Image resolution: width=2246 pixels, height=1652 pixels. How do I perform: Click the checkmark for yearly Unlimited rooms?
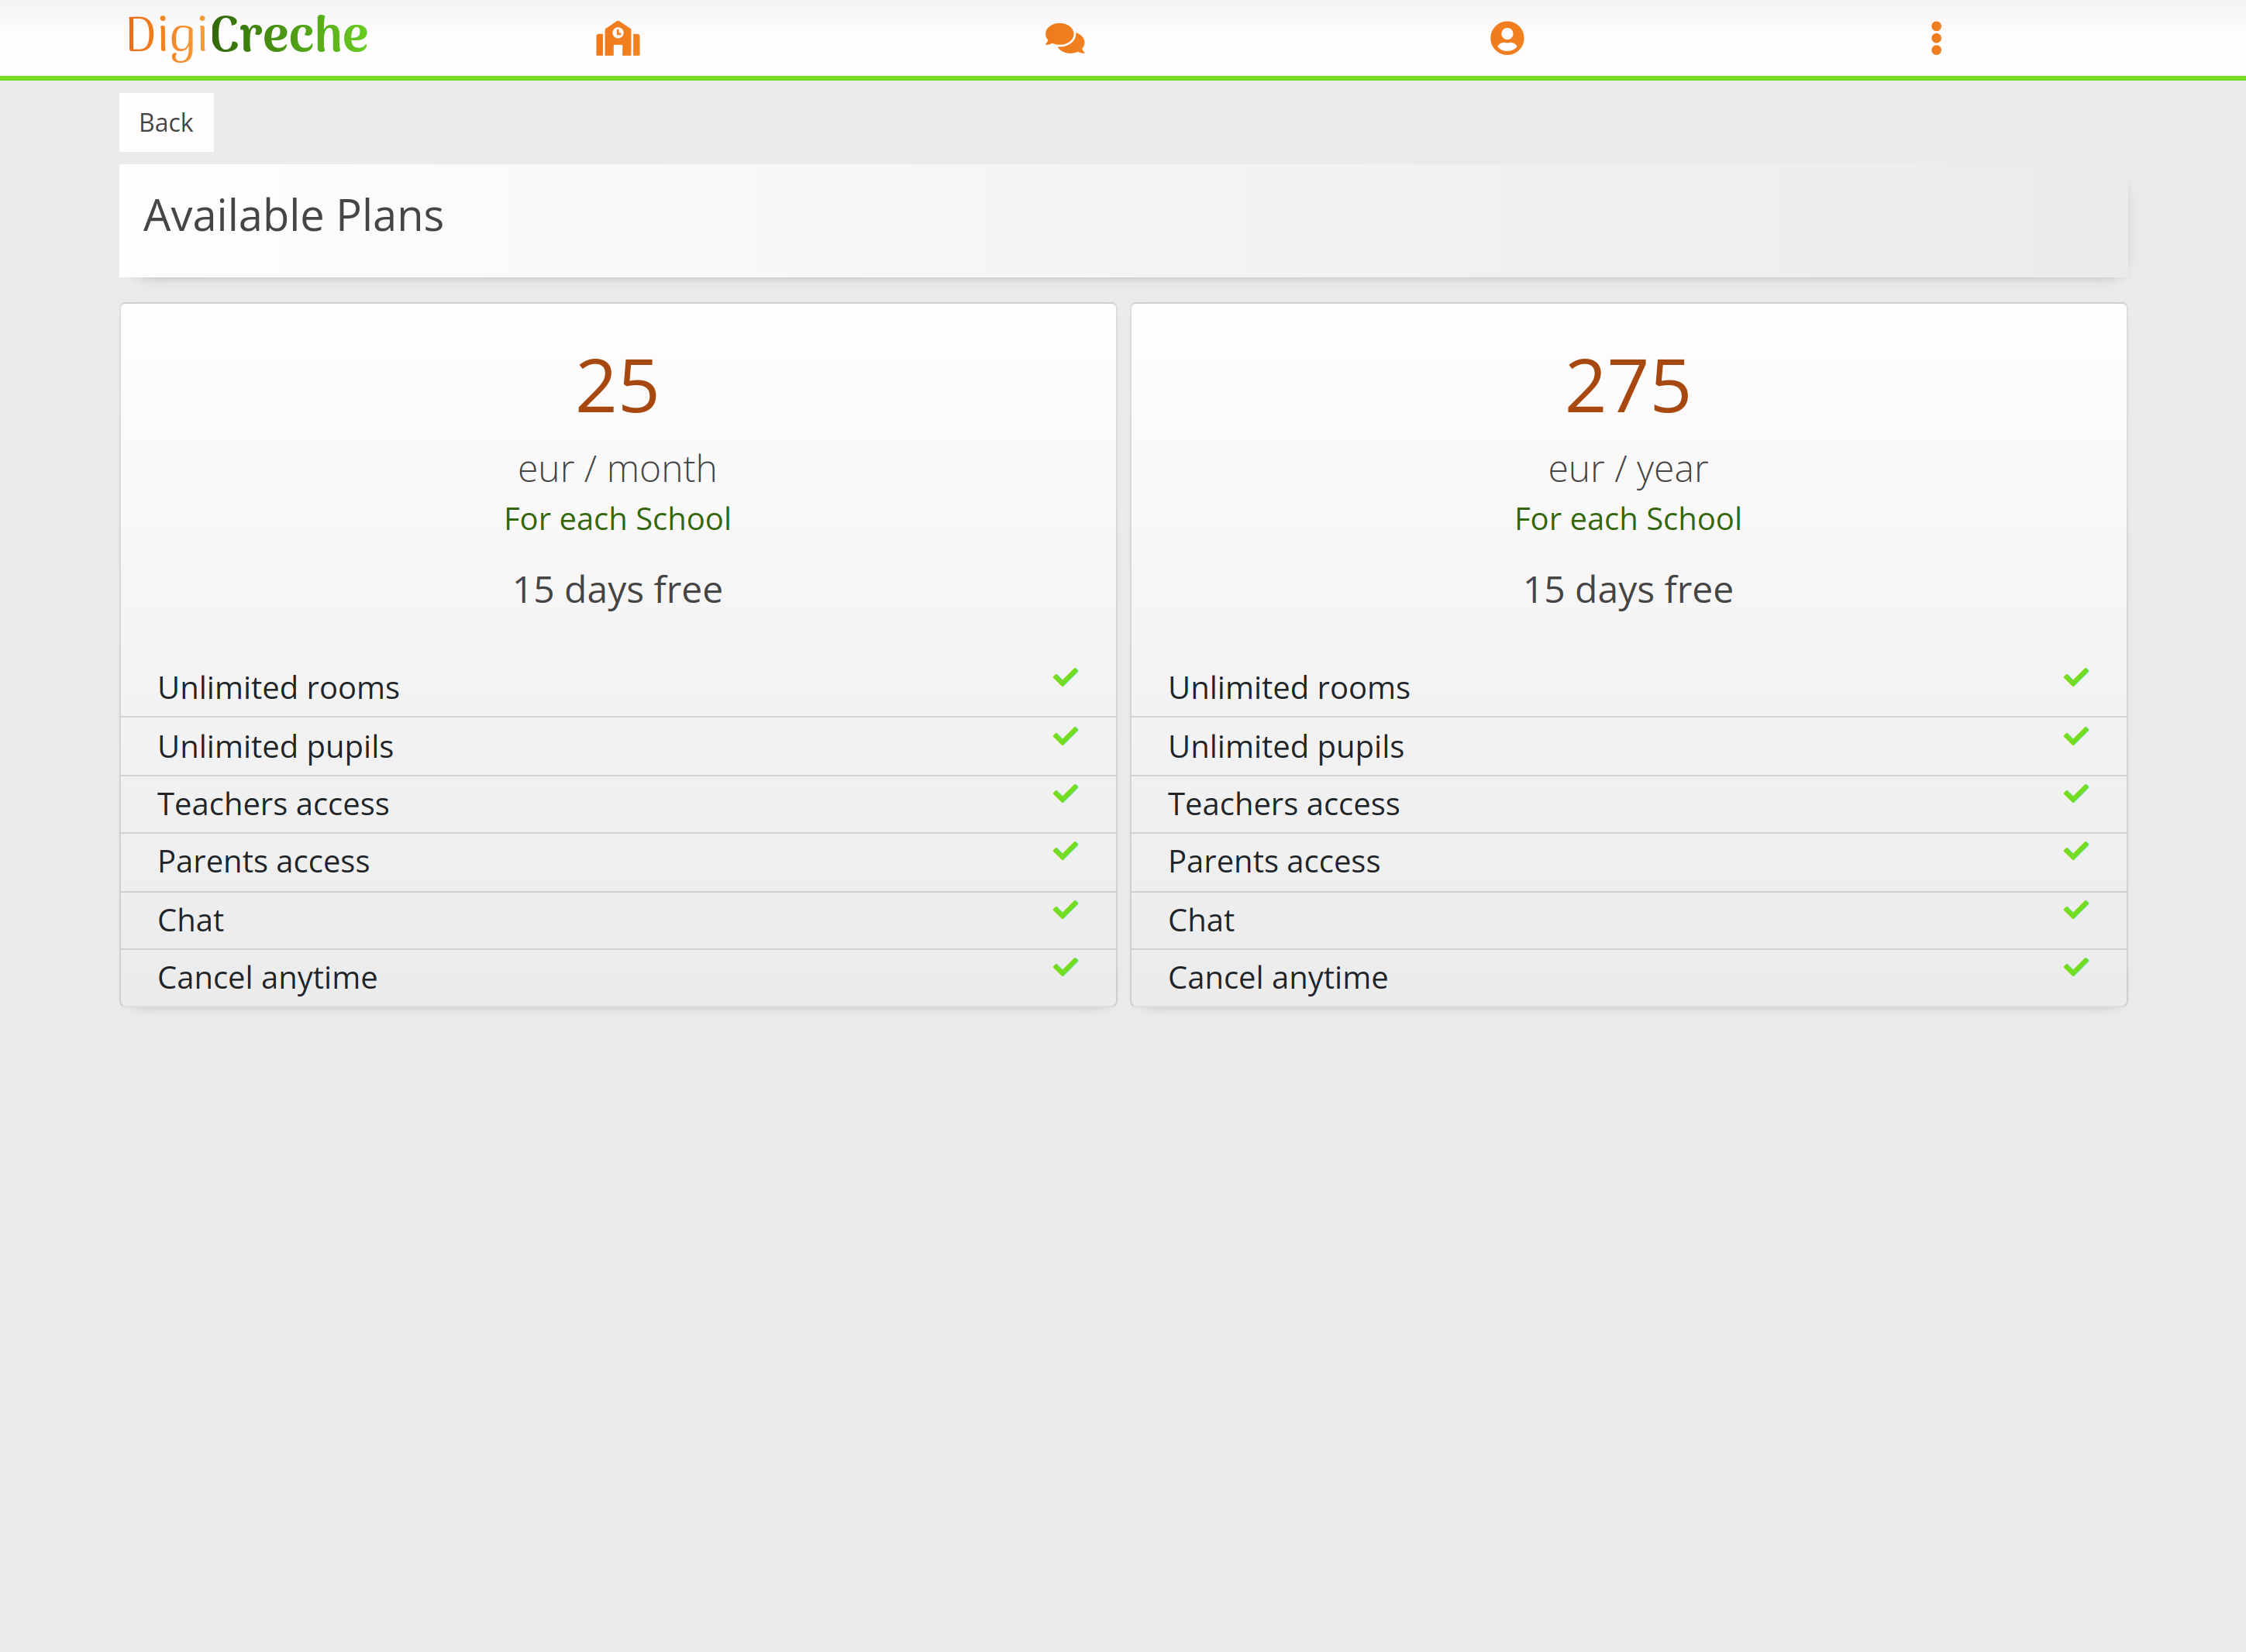pos(2076,677)
